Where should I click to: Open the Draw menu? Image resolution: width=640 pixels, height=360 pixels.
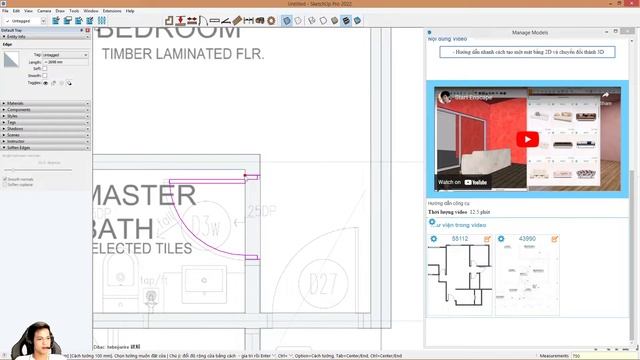click(60, 11)
